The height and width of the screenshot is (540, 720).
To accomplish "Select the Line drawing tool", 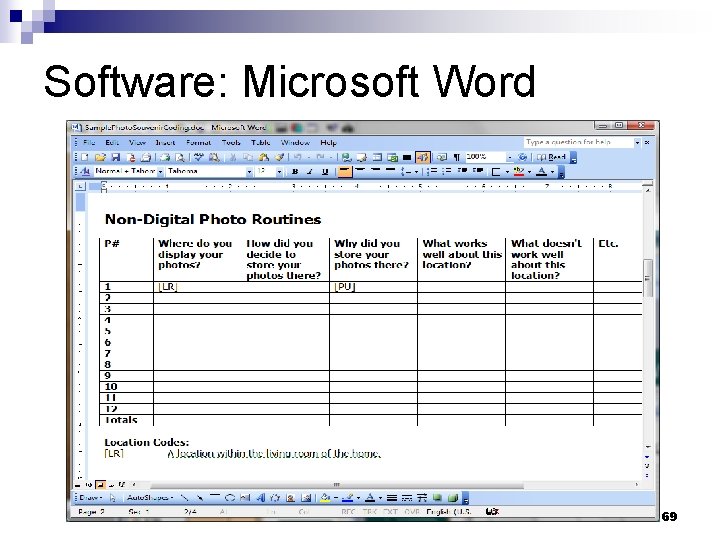I will 185,498.
